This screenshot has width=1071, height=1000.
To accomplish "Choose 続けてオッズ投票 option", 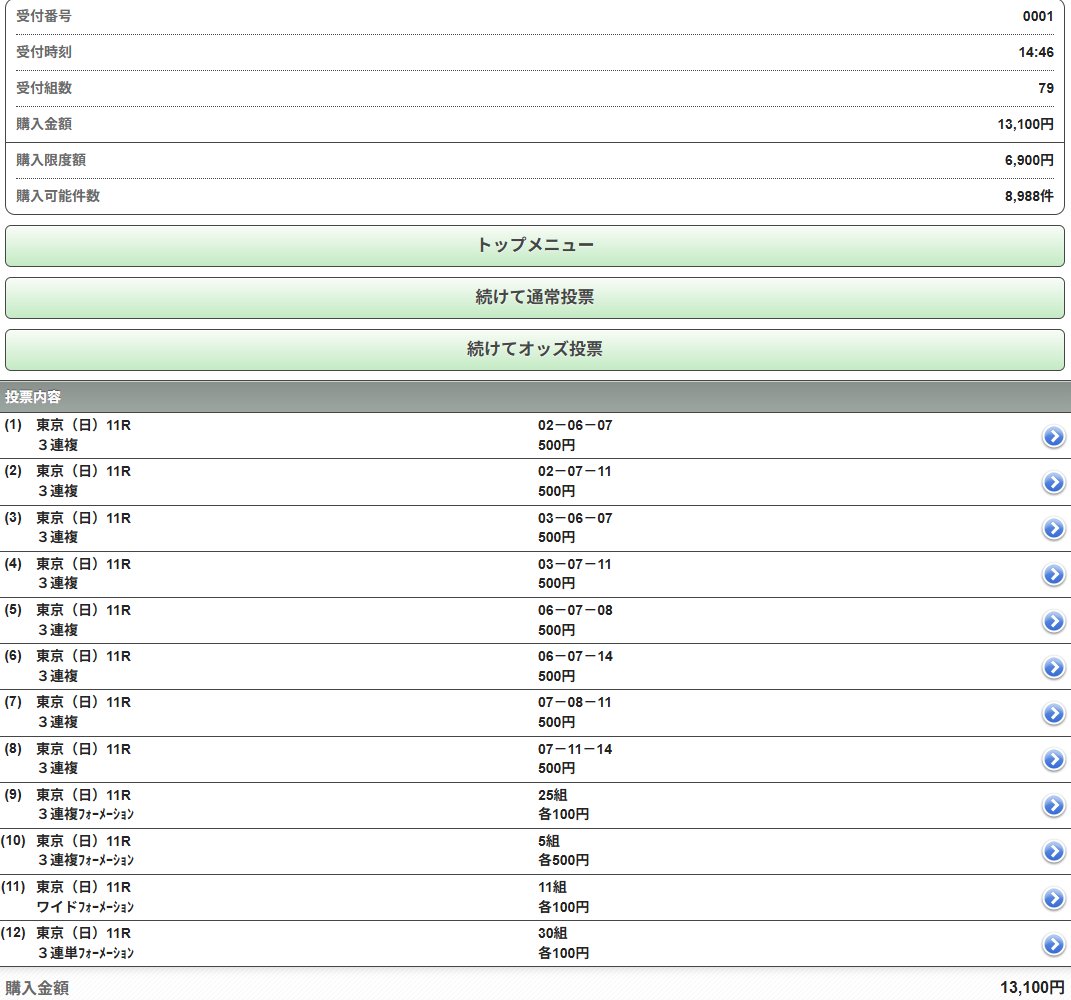I will [535, 350].
